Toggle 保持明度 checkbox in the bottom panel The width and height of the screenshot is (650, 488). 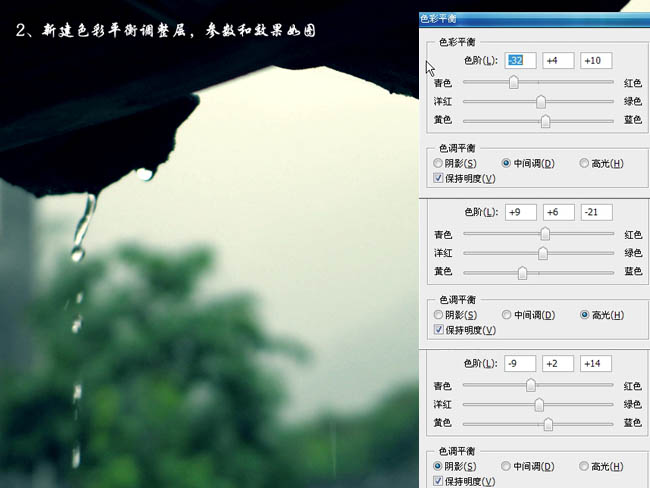[439, 481]
